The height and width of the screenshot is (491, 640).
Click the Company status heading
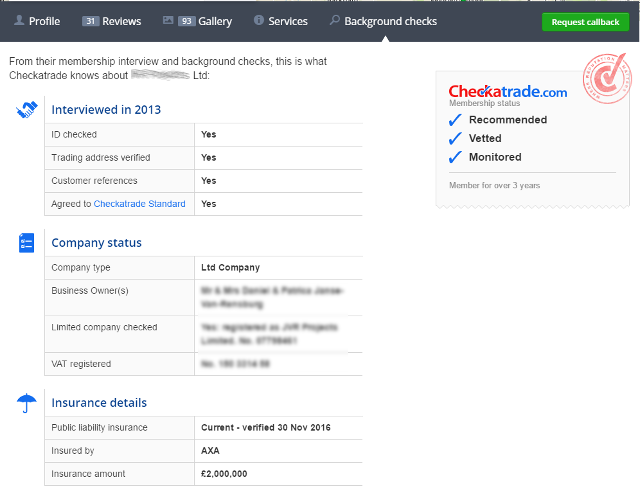(96, 243)
